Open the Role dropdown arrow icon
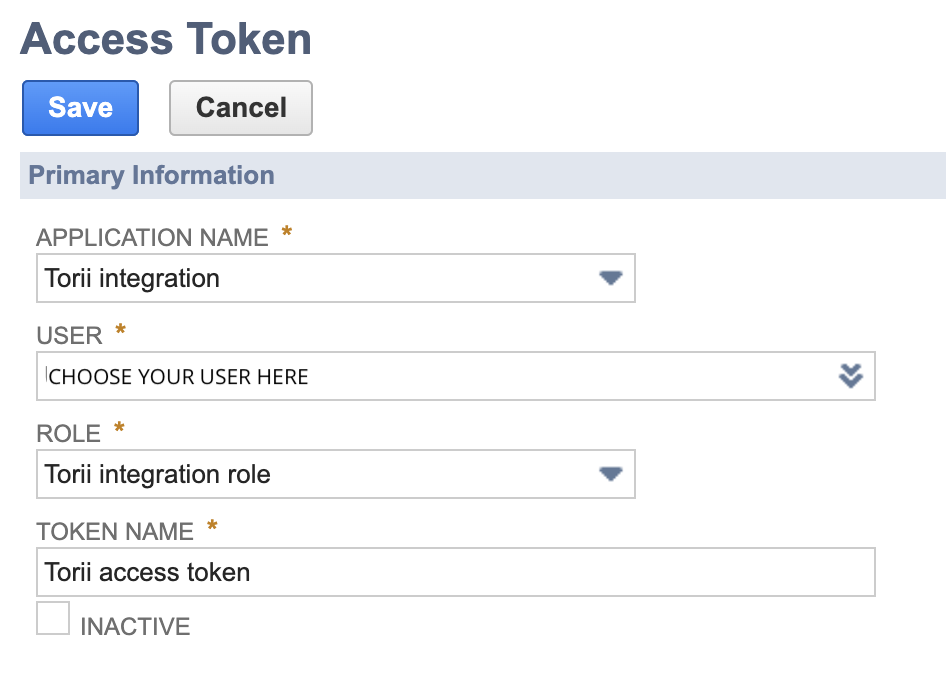 click(610, 474)
